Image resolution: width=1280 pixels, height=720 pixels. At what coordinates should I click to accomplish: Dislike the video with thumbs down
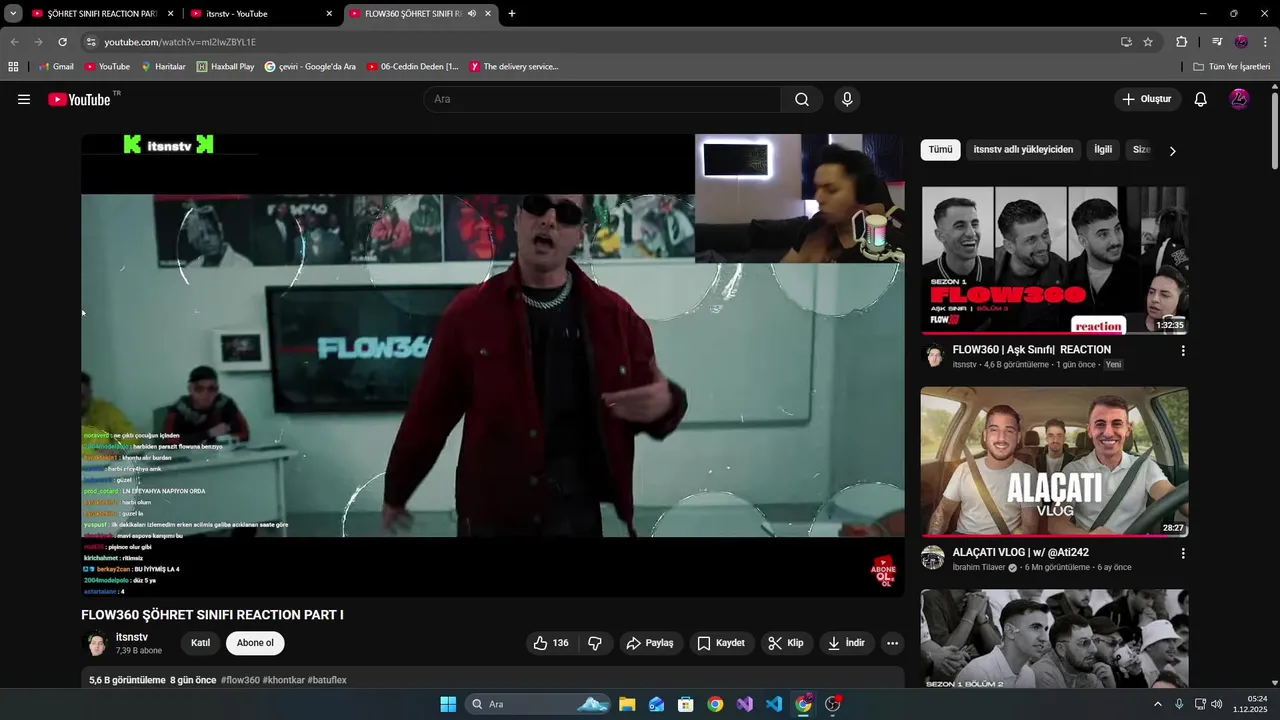click(595, 643)
